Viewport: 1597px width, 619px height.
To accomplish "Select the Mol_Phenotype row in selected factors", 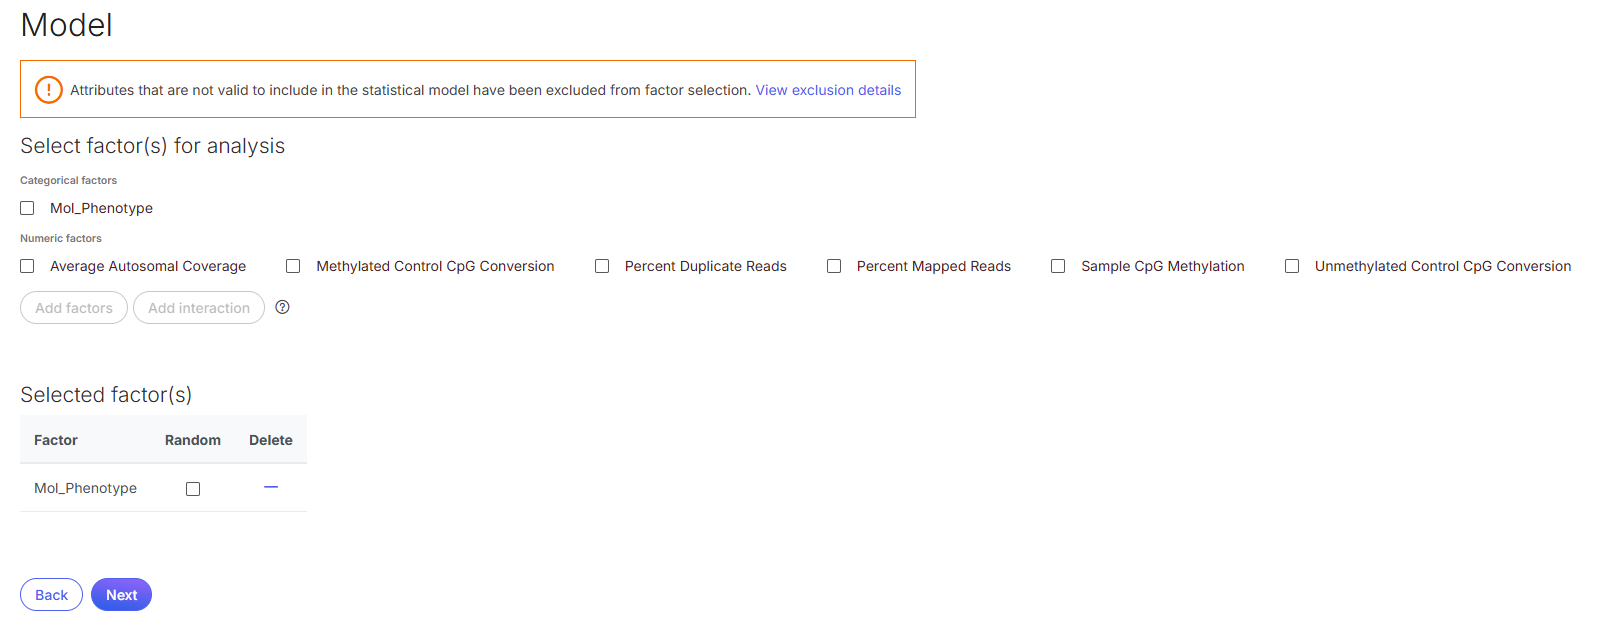I will (x=86, y=488).
